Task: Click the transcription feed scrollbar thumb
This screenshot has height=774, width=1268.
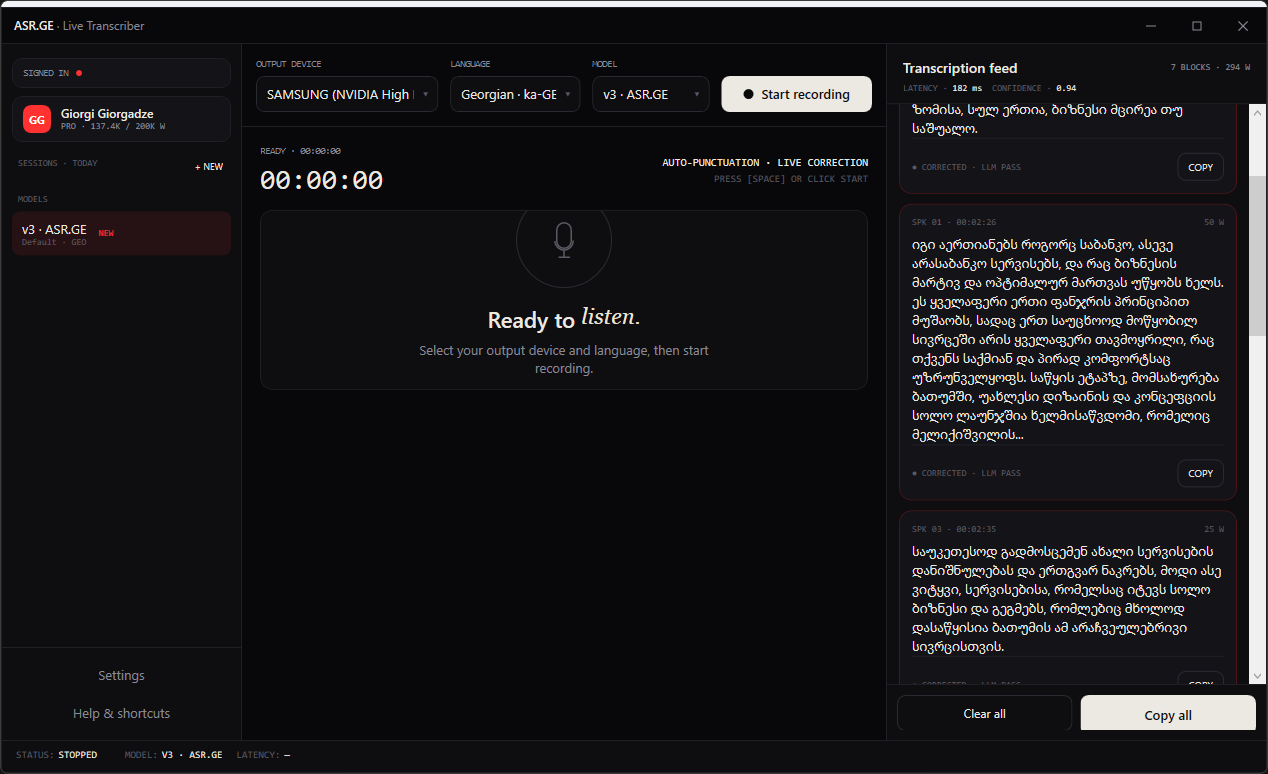Action: coord(1258,255)
